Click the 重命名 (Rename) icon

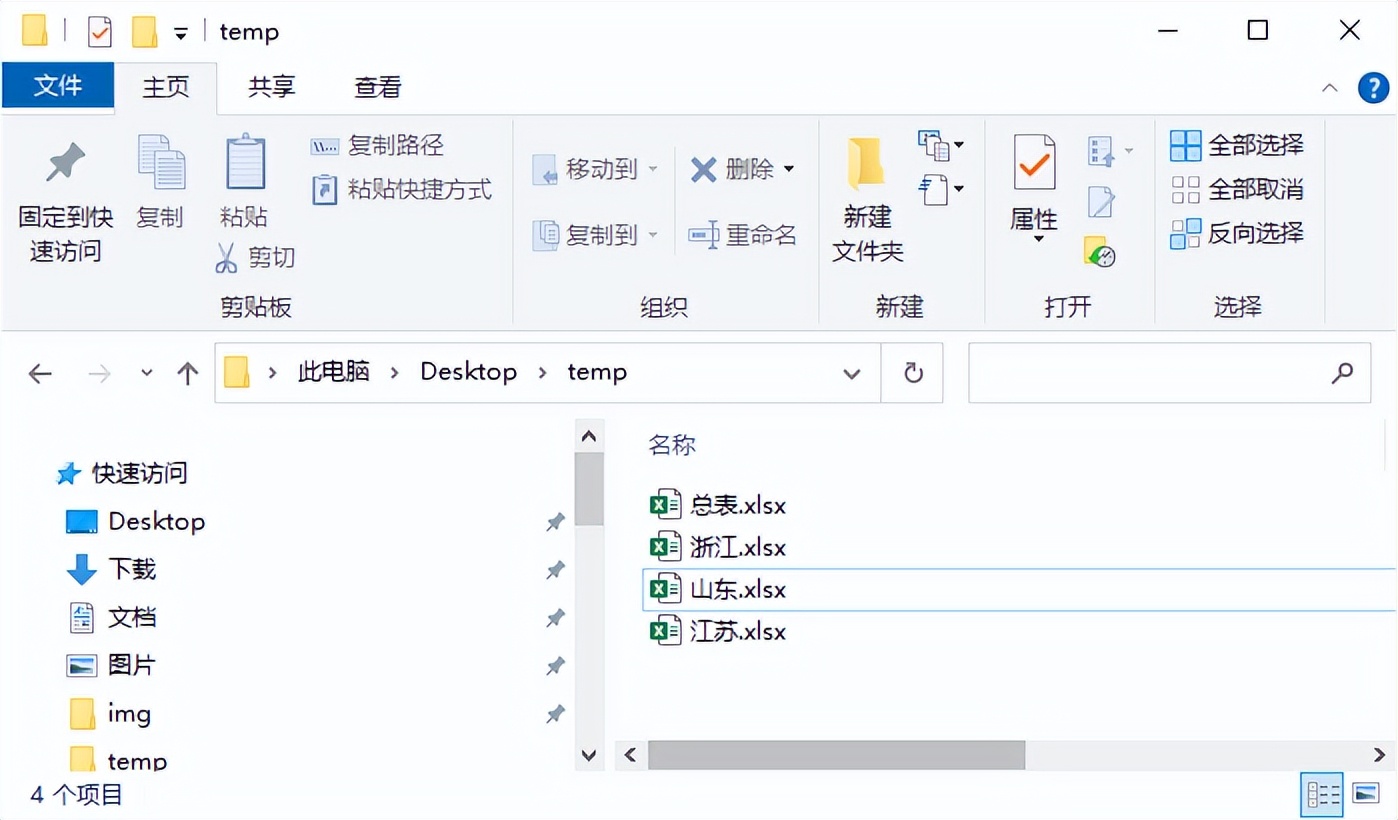[705, 235]
